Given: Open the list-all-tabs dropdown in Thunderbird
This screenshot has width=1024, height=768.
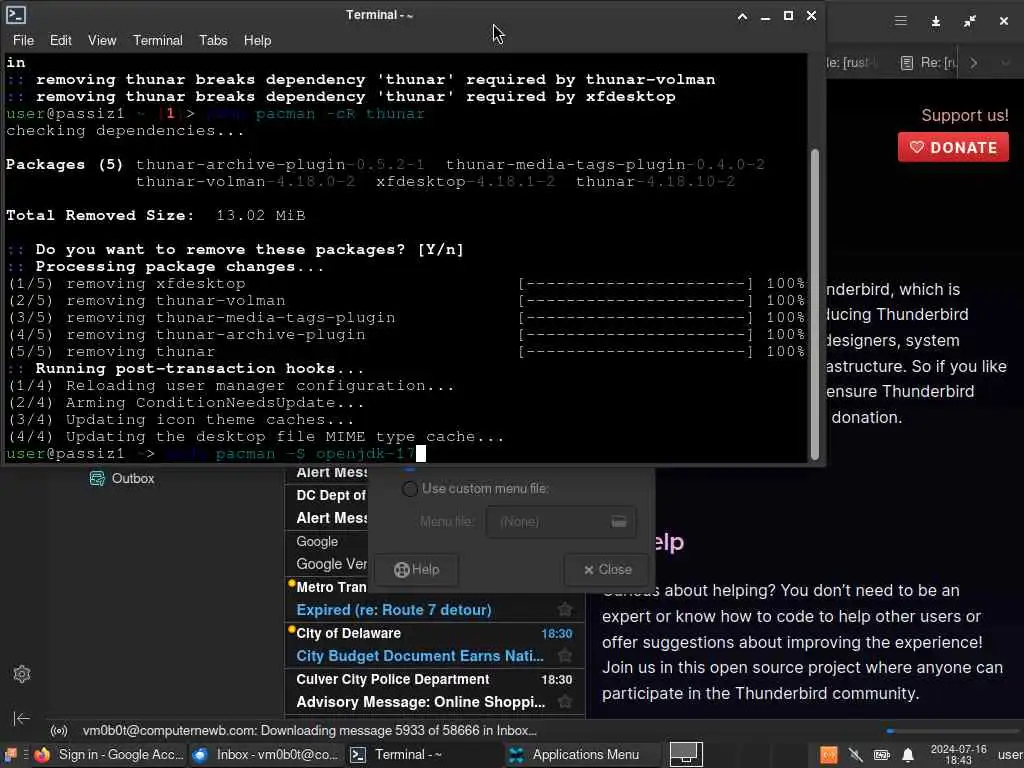Looking at the screenshot, I should pos(1005,63).
